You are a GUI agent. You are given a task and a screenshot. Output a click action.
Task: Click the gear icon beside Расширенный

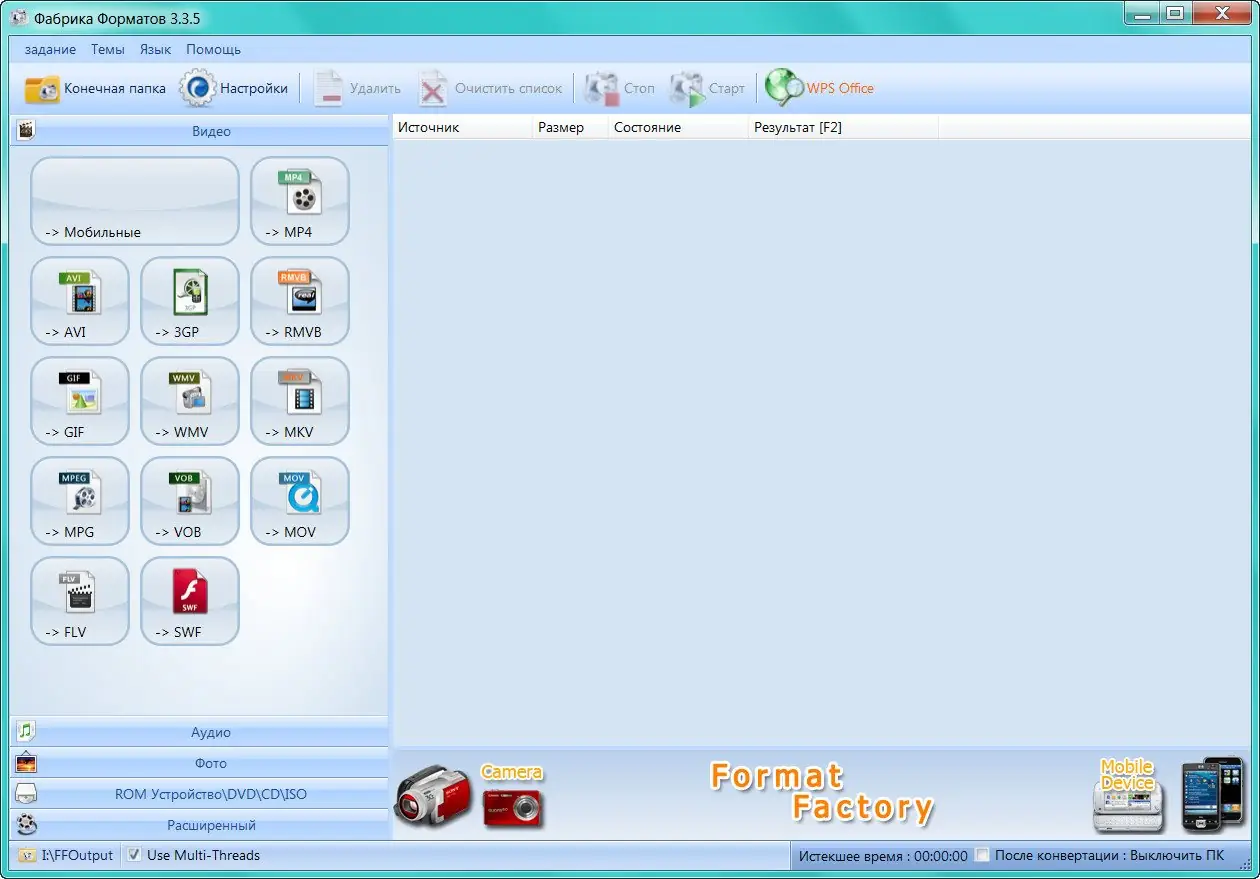point(26,825)
